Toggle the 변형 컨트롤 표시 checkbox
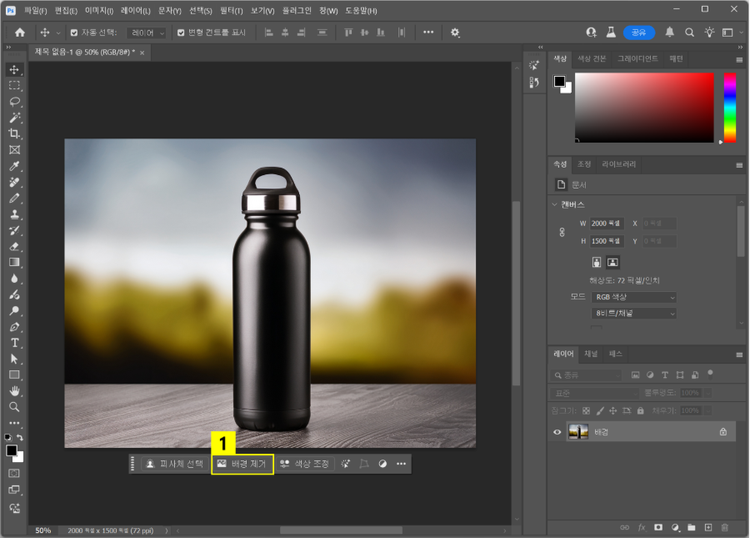The height and width of the screenshot is (538, 750). click(x=181, y=32)
